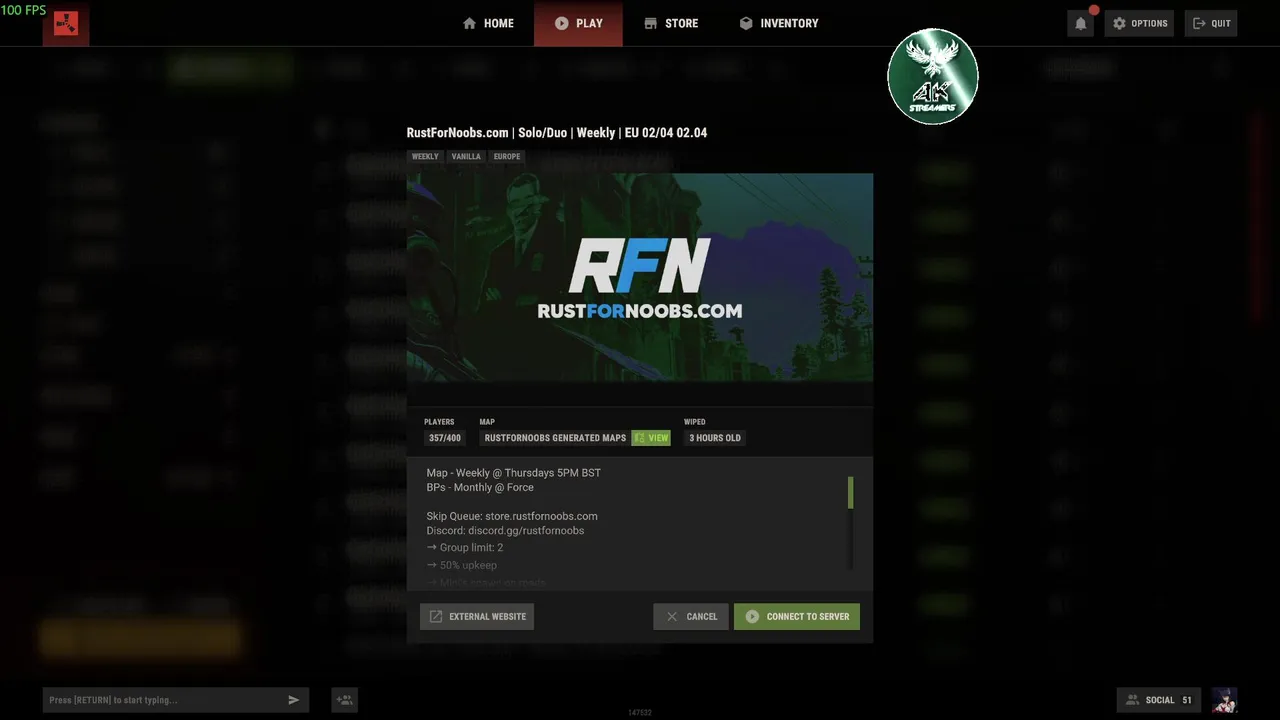Click the WEEKLY server tag

tap(425, 157)
